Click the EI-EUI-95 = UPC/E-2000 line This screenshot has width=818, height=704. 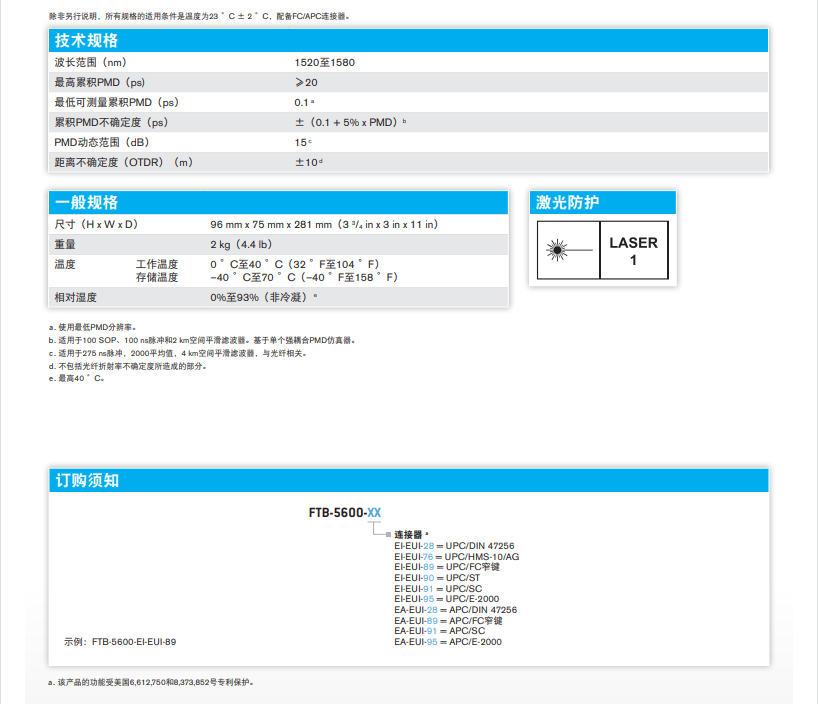(x=447, y=599)
